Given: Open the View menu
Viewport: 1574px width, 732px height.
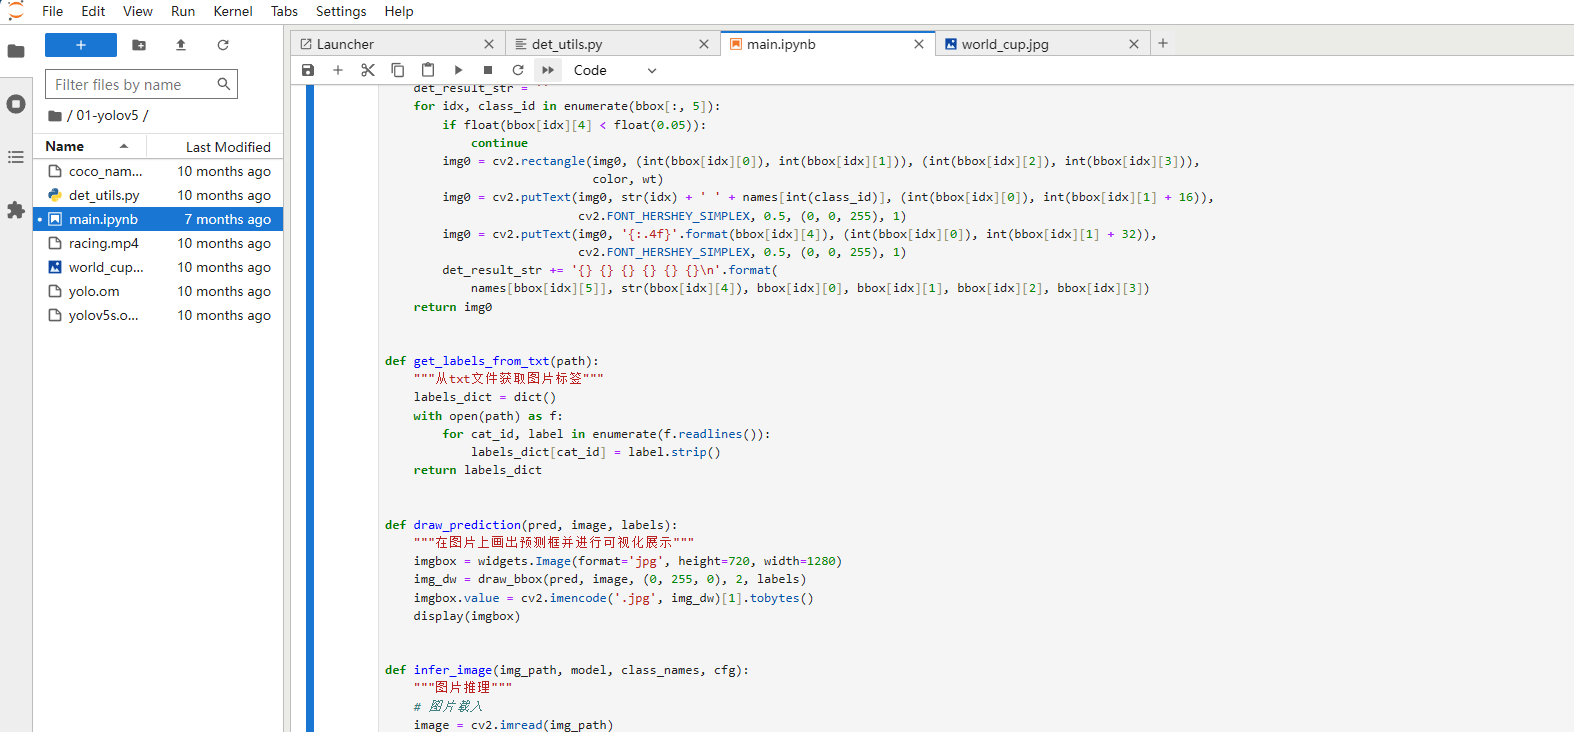Looking at the screenshot, I should click(x=138, y=11).
